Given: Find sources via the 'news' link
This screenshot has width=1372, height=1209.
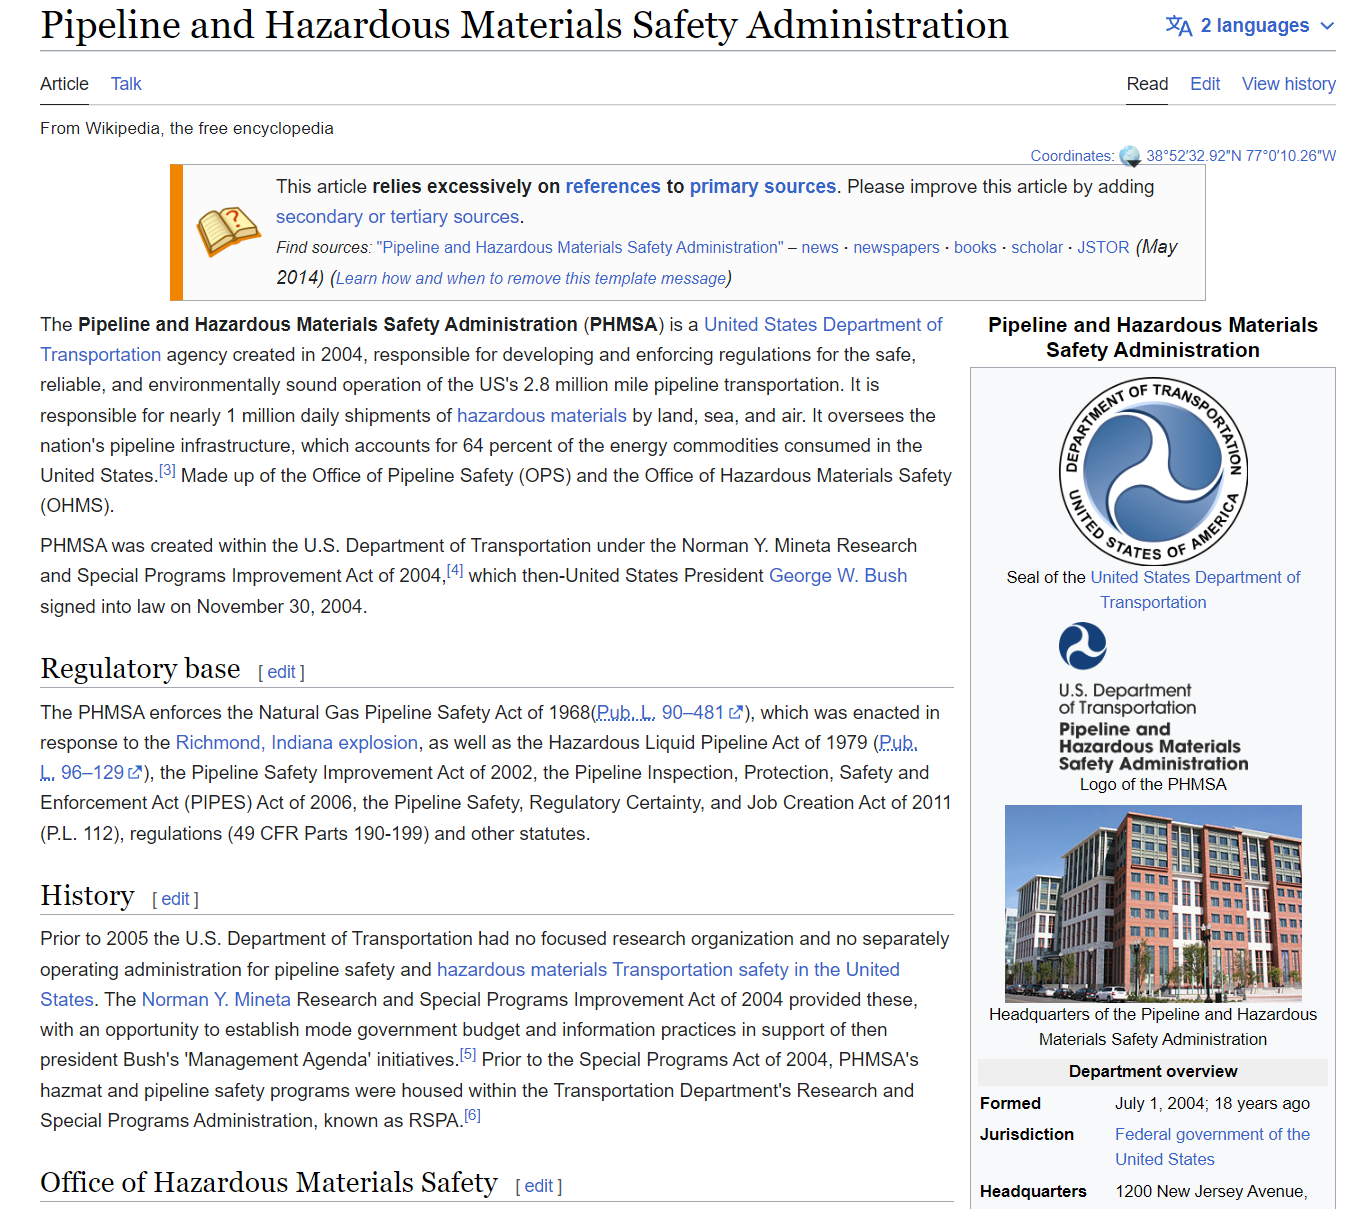Looking at the screenshot, I should (x=820, y=248).
